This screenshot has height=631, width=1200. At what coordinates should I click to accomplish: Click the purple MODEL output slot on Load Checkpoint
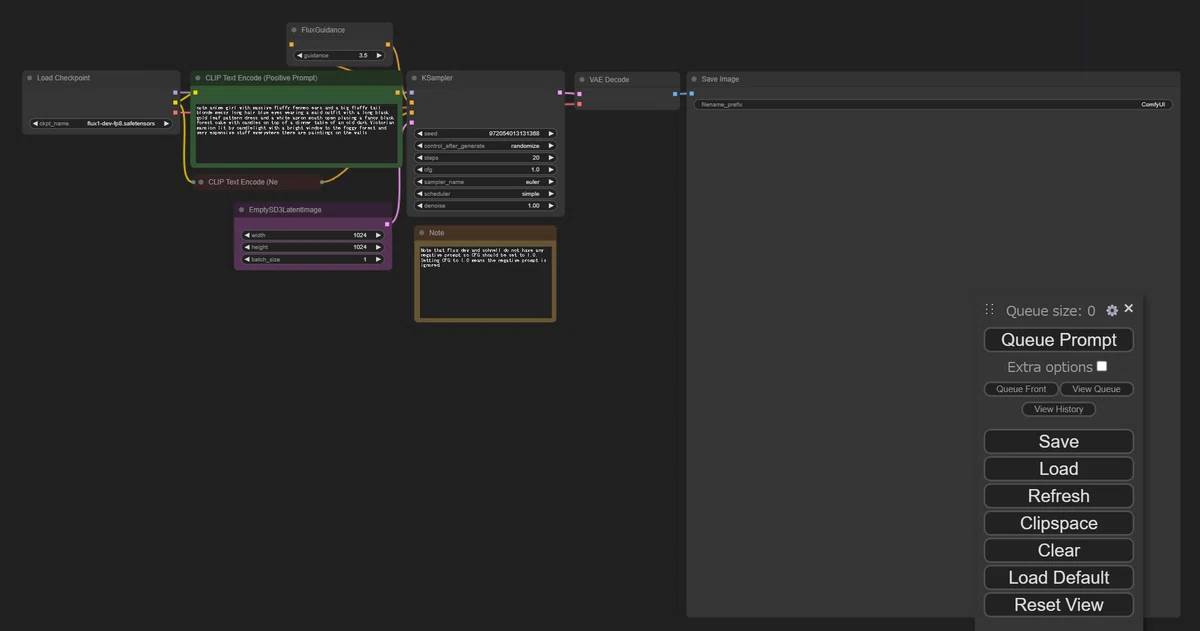(x=175, y=92)
